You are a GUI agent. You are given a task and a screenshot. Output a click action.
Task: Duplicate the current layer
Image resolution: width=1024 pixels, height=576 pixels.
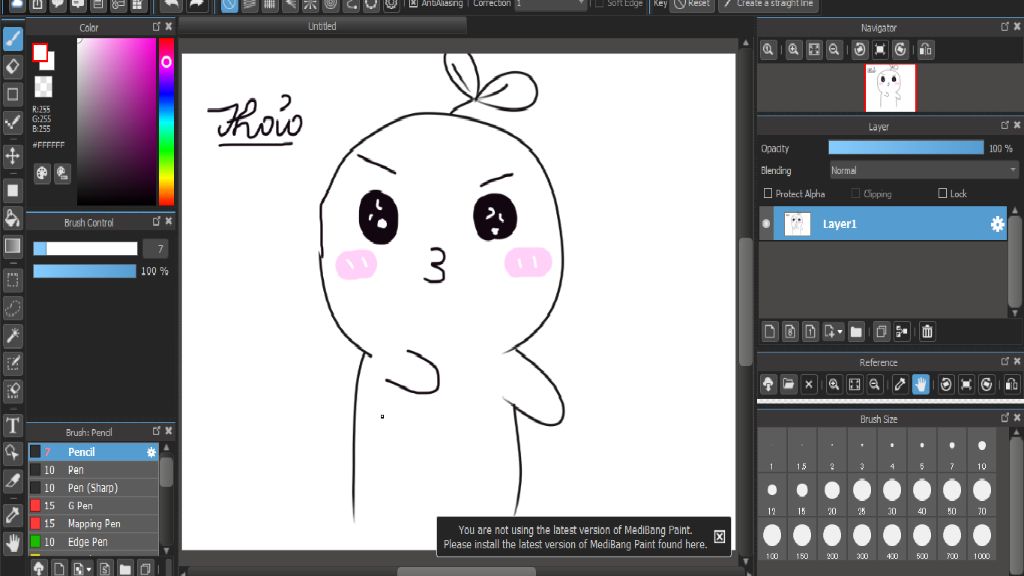(881, 332)
